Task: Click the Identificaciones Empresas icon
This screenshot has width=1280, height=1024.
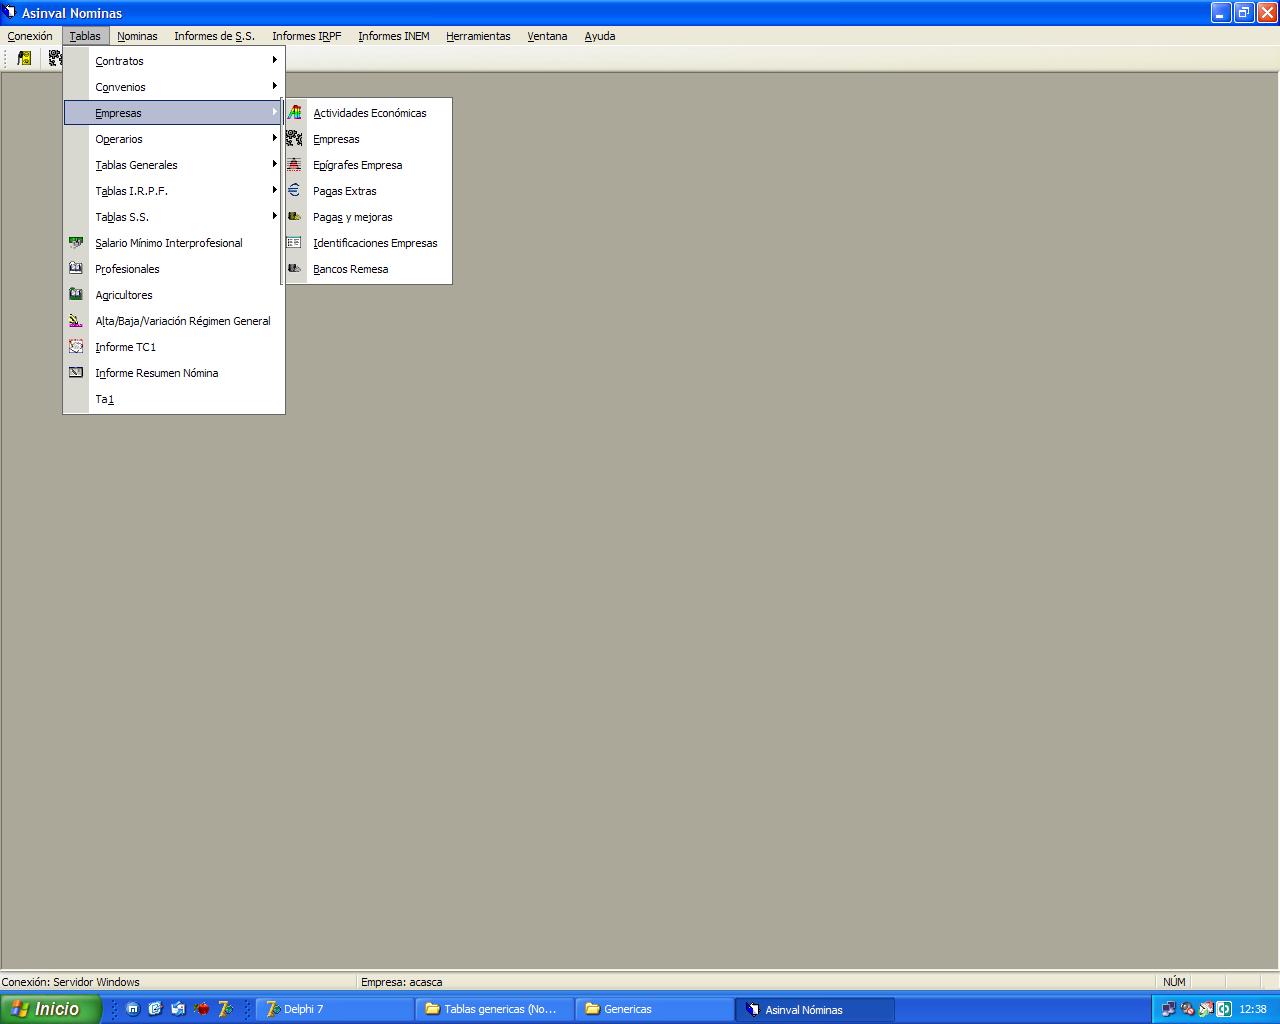Action: pos(294,243)
